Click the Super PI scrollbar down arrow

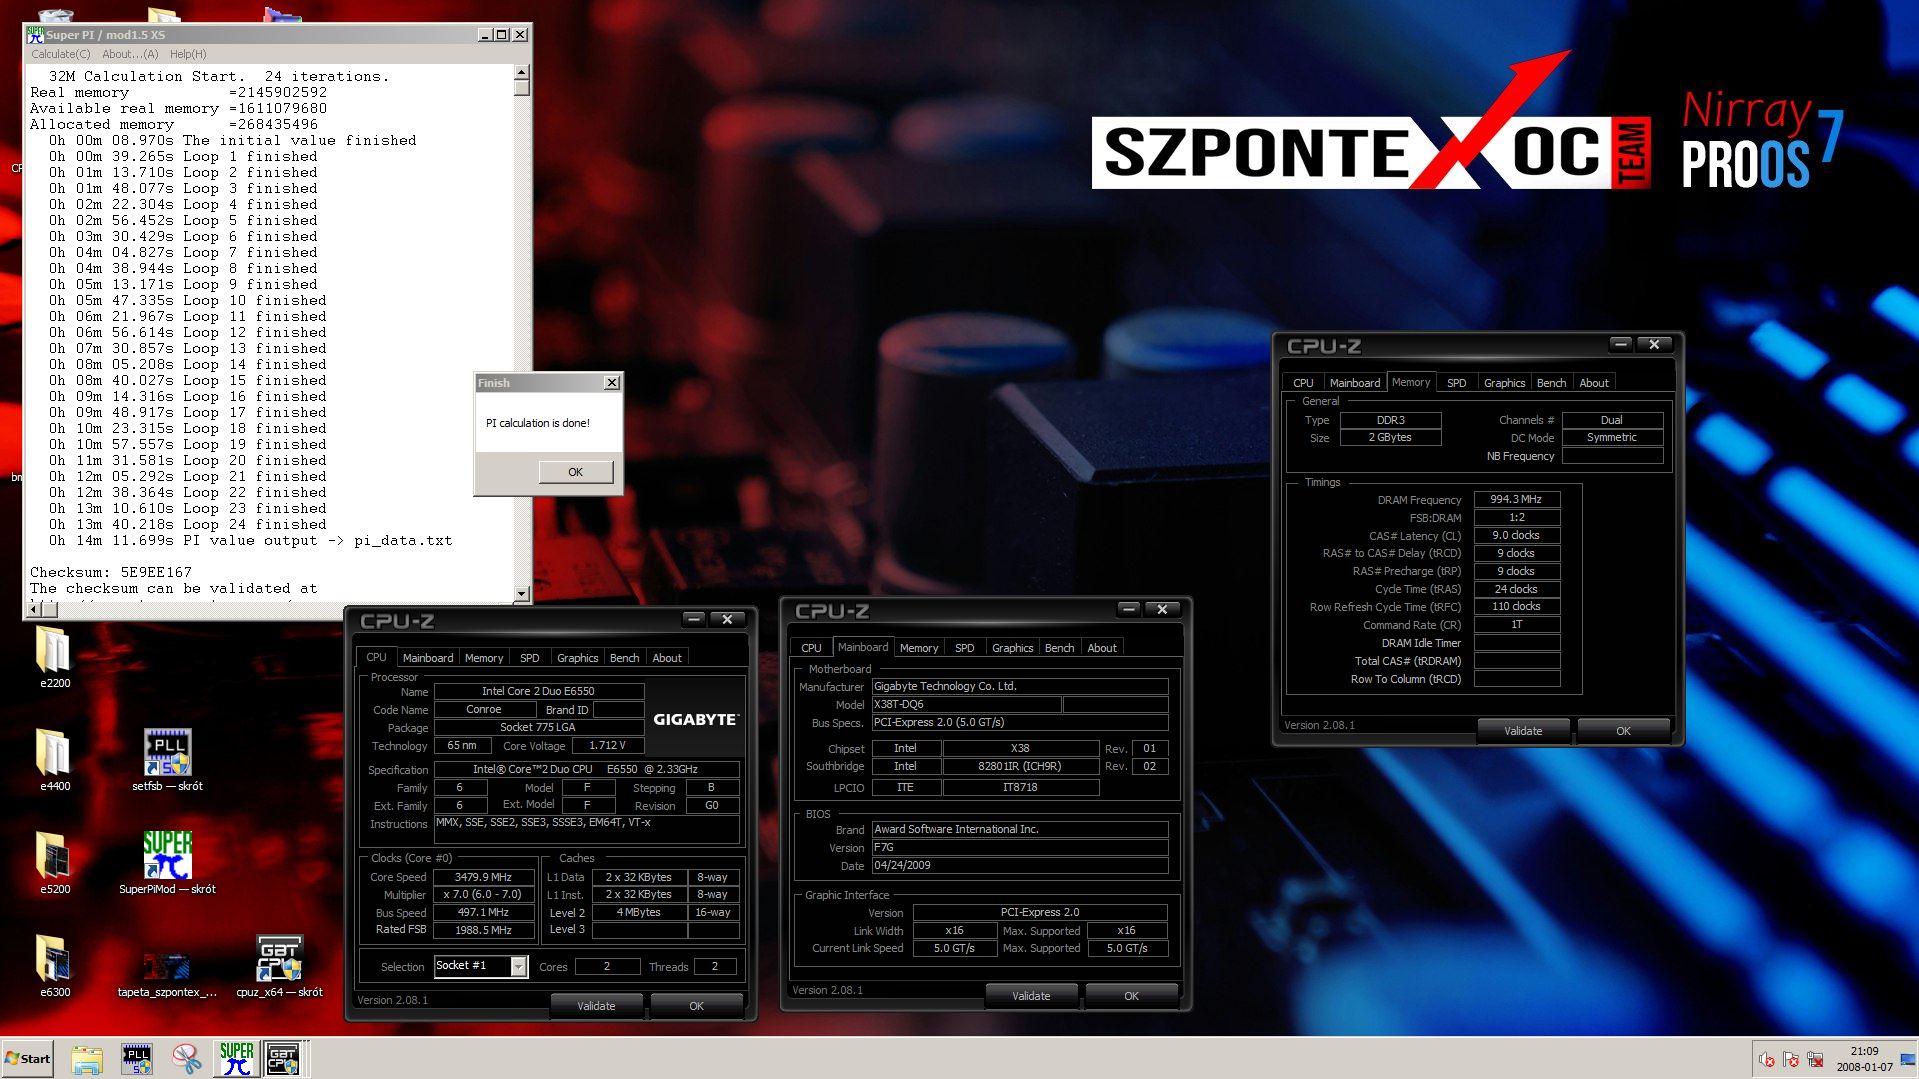point(521,594)
